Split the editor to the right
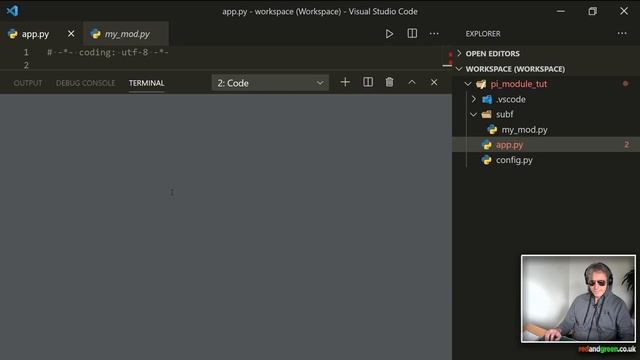Image resolution: width=640 pixels, height=360 pixels. 412,33
